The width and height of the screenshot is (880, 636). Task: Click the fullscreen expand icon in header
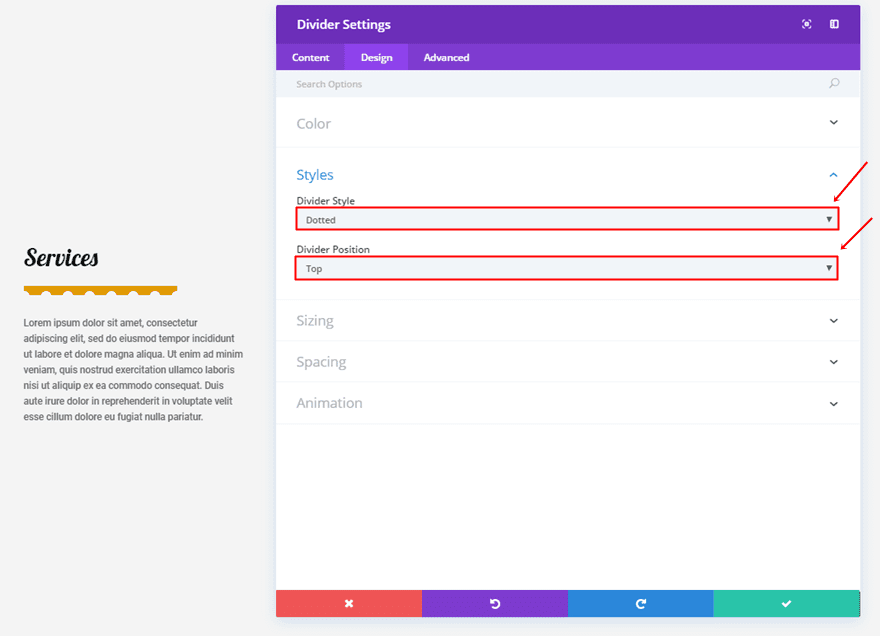[807, 24]
